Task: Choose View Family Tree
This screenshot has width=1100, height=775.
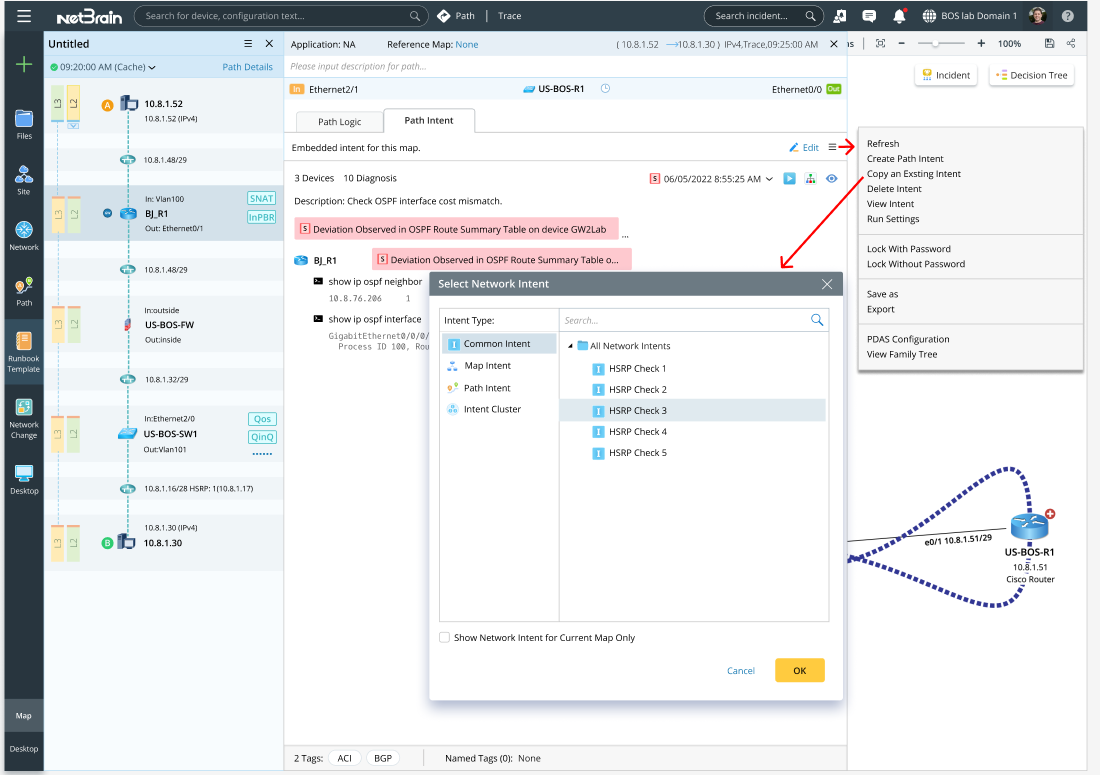Action: [x=901, y=354]
